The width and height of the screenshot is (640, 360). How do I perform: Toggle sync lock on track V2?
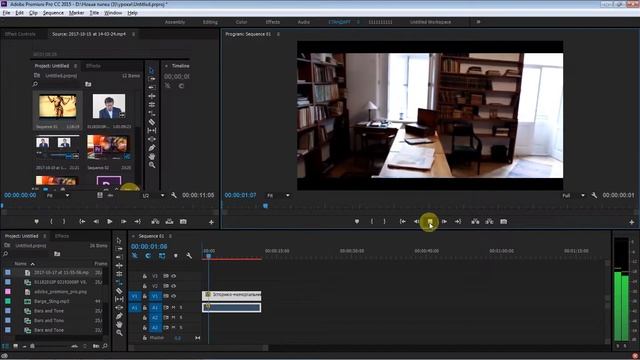[166, 286]
